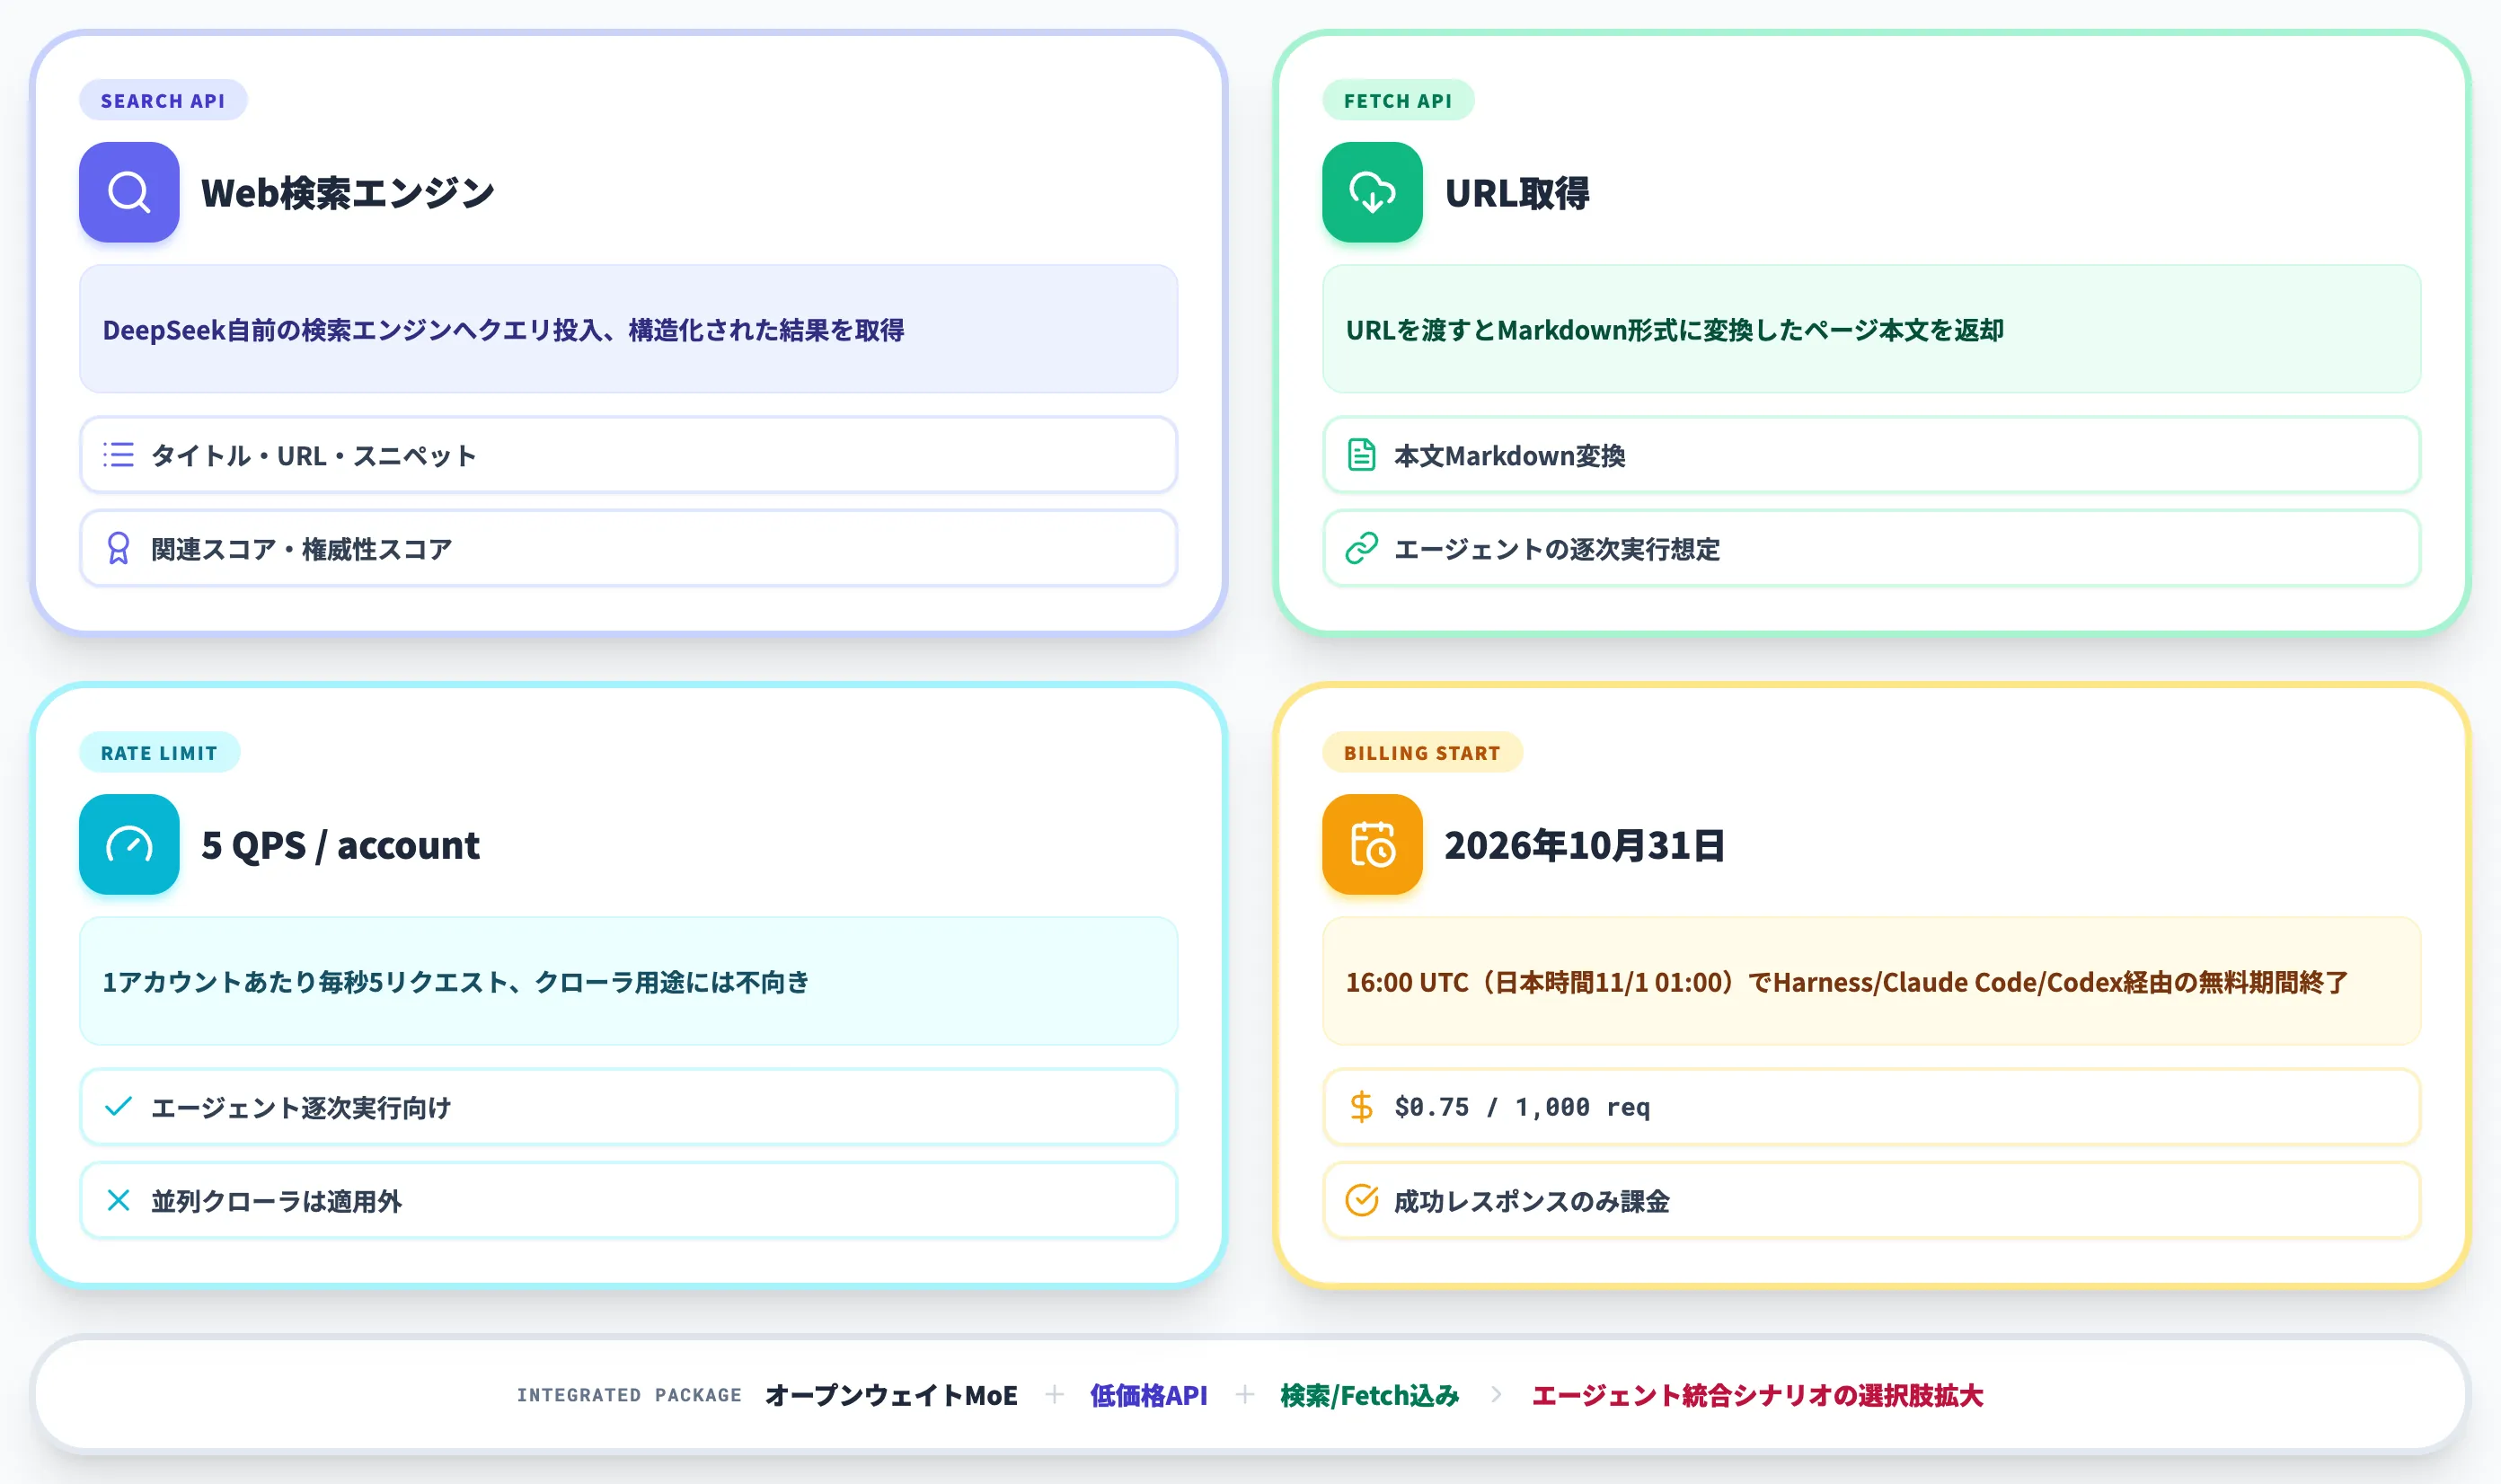Select the RATE LIMIT badge
This screenshot has height=1484, width=2501.
point(159,752)
